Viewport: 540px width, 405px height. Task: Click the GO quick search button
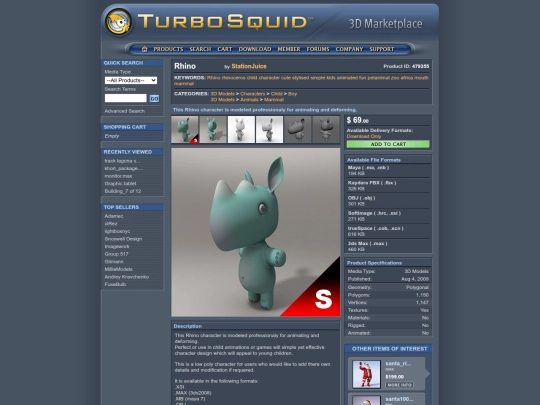154,98
